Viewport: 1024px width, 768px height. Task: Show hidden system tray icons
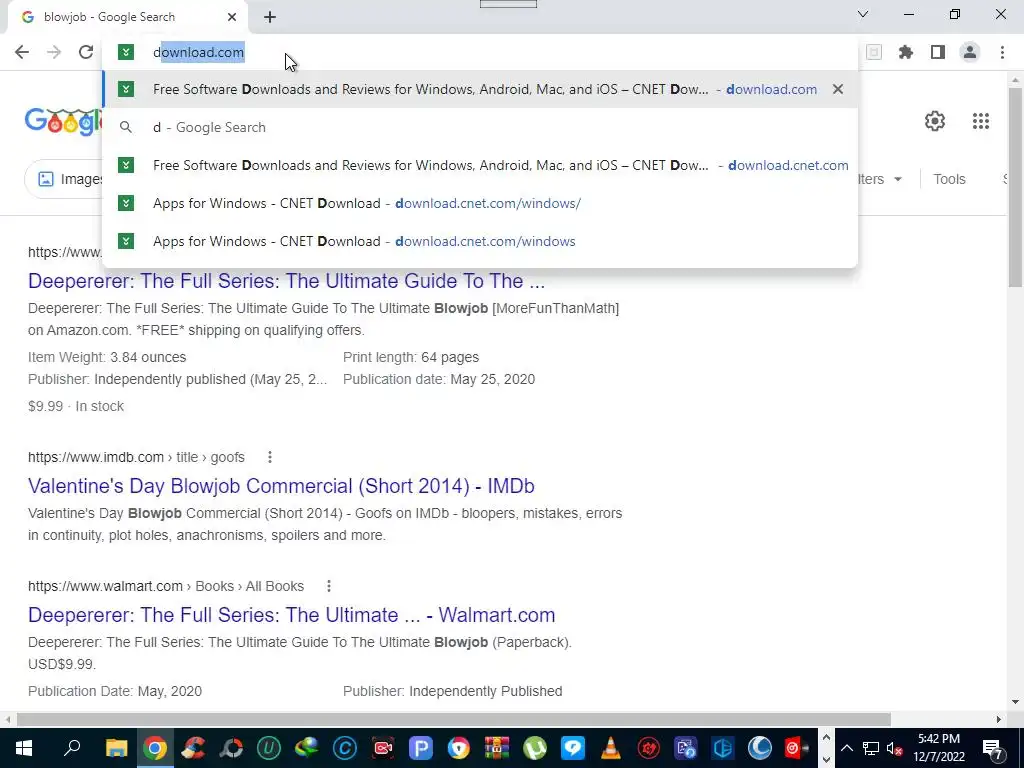[847, 748]
